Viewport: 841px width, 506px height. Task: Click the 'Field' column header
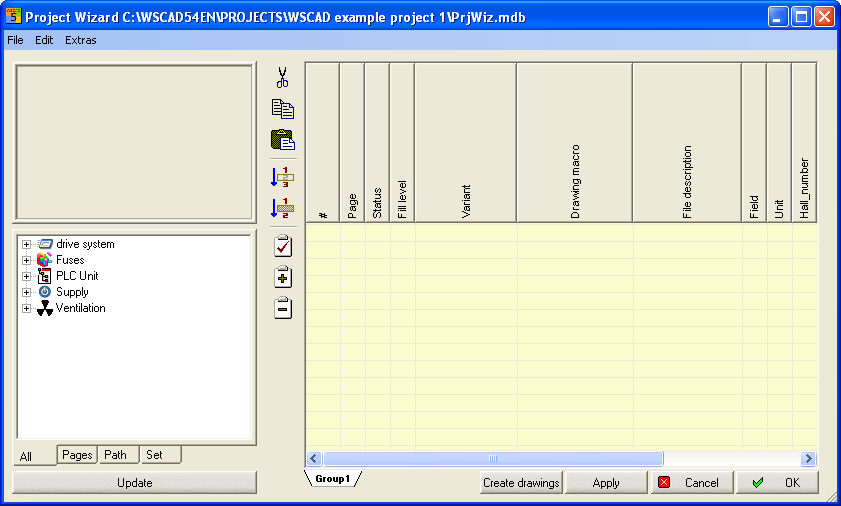[x=754, y=142]
